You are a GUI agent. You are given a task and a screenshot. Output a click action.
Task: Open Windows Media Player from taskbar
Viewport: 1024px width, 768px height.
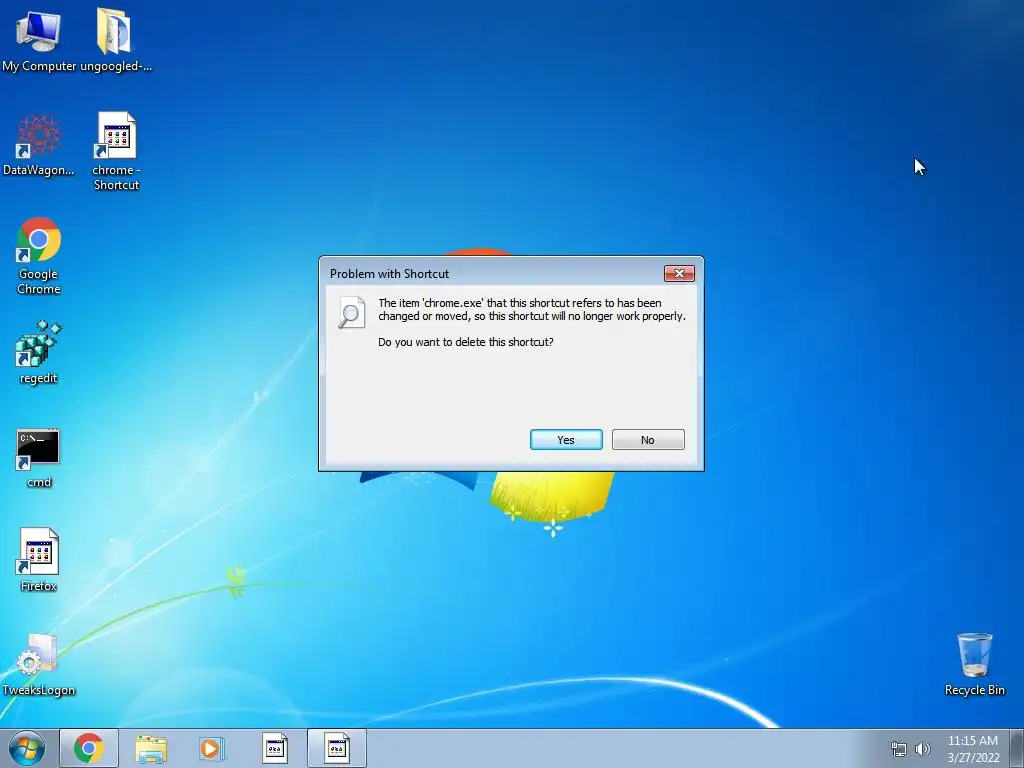(212, 748)
